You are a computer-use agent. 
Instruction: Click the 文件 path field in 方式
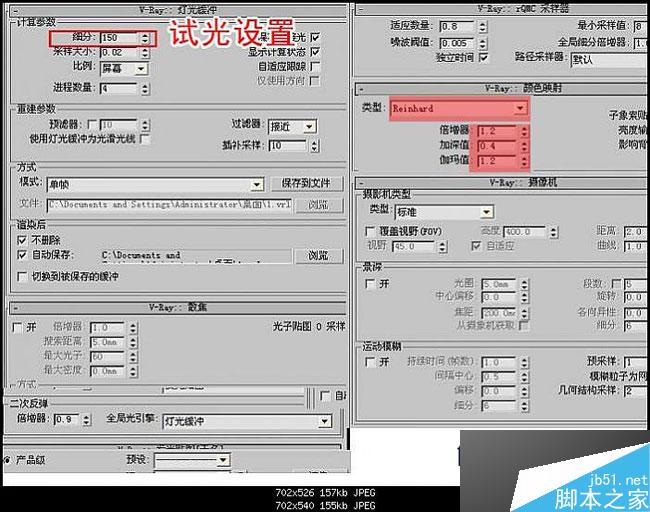[169, 205]
